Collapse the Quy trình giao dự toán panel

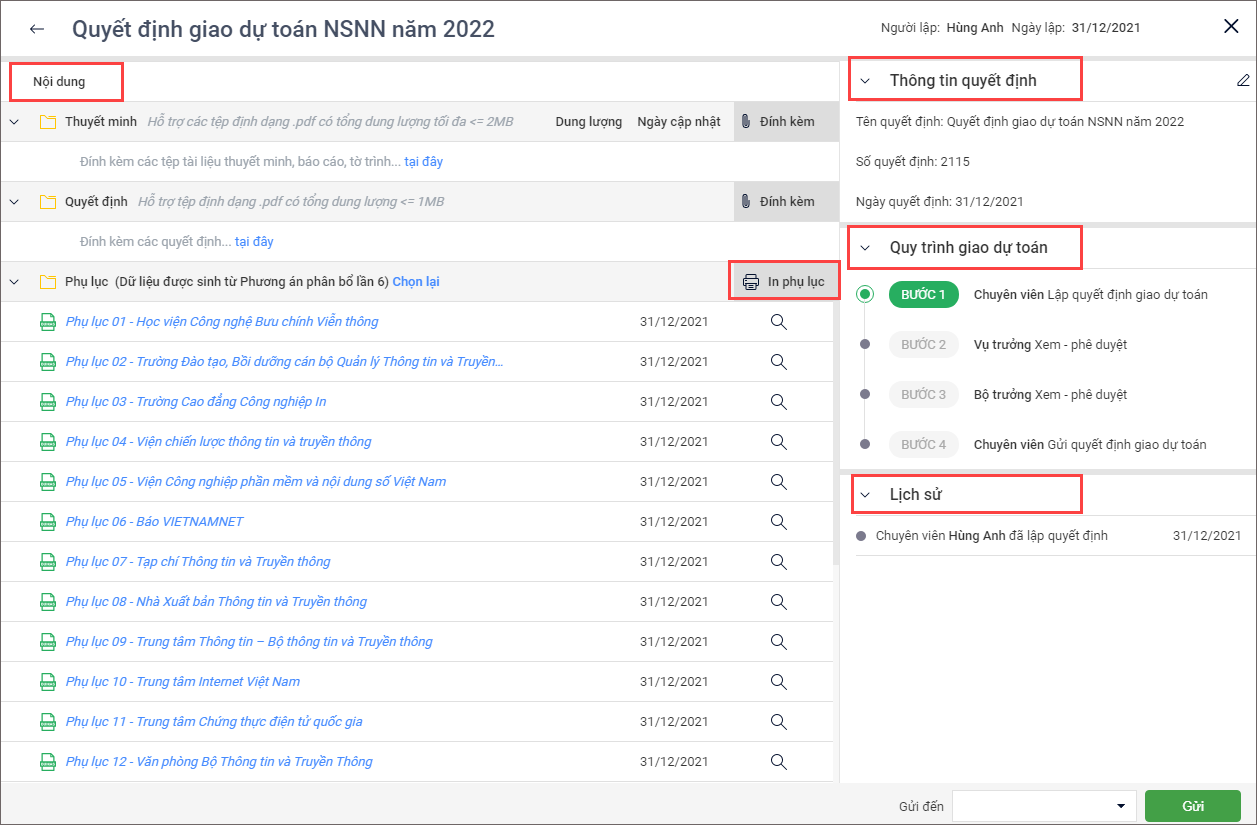[x=866, y=247]
